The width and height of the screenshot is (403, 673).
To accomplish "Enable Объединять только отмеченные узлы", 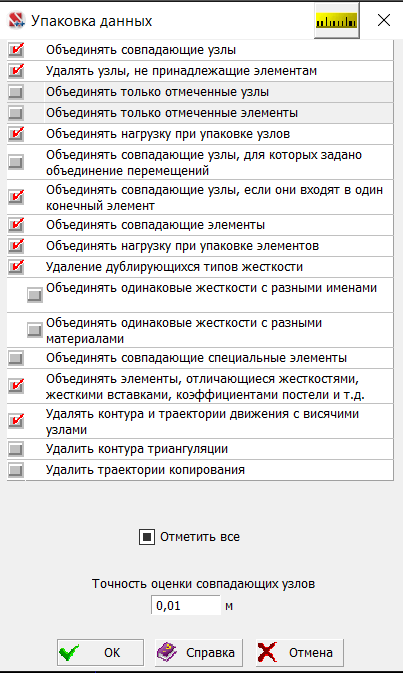I will click(16, 92).
